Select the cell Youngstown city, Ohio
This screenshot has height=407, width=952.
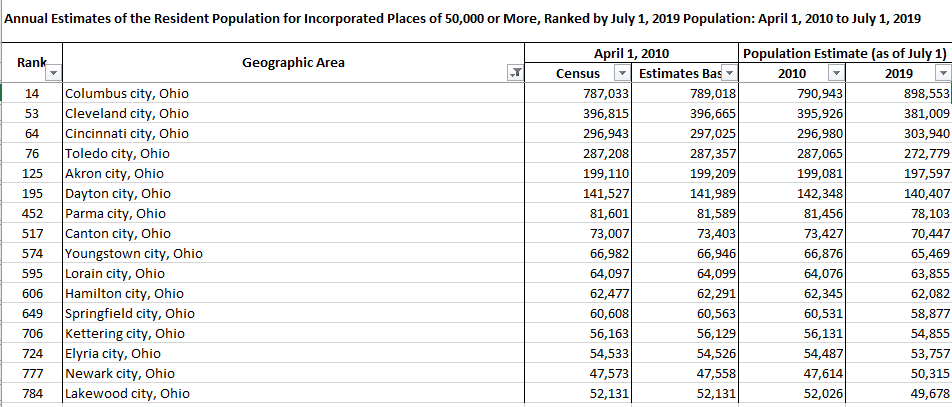coord(293,254)
